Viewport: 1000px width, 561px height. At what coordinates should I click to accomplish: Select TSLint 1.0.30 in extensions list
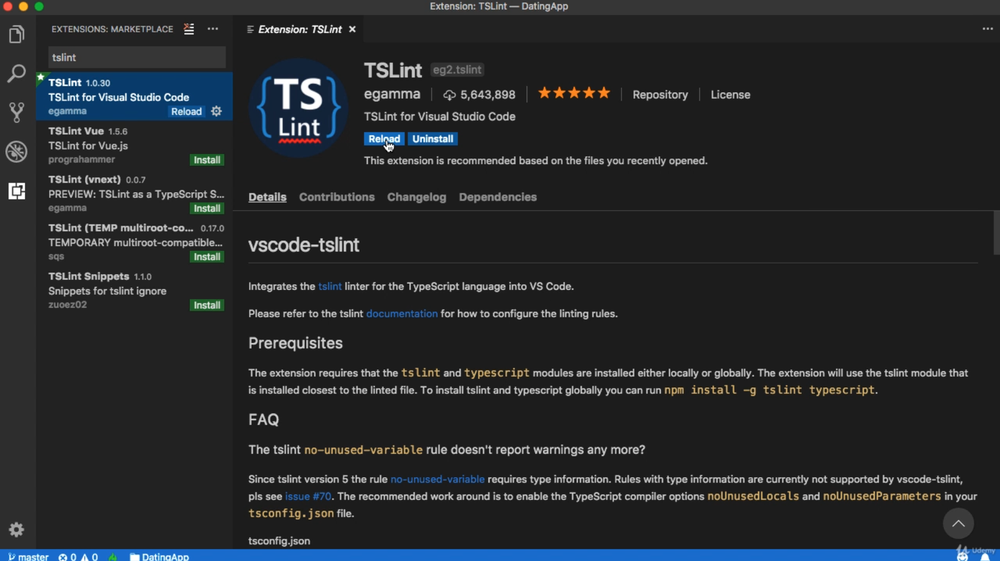coord(135,96)
